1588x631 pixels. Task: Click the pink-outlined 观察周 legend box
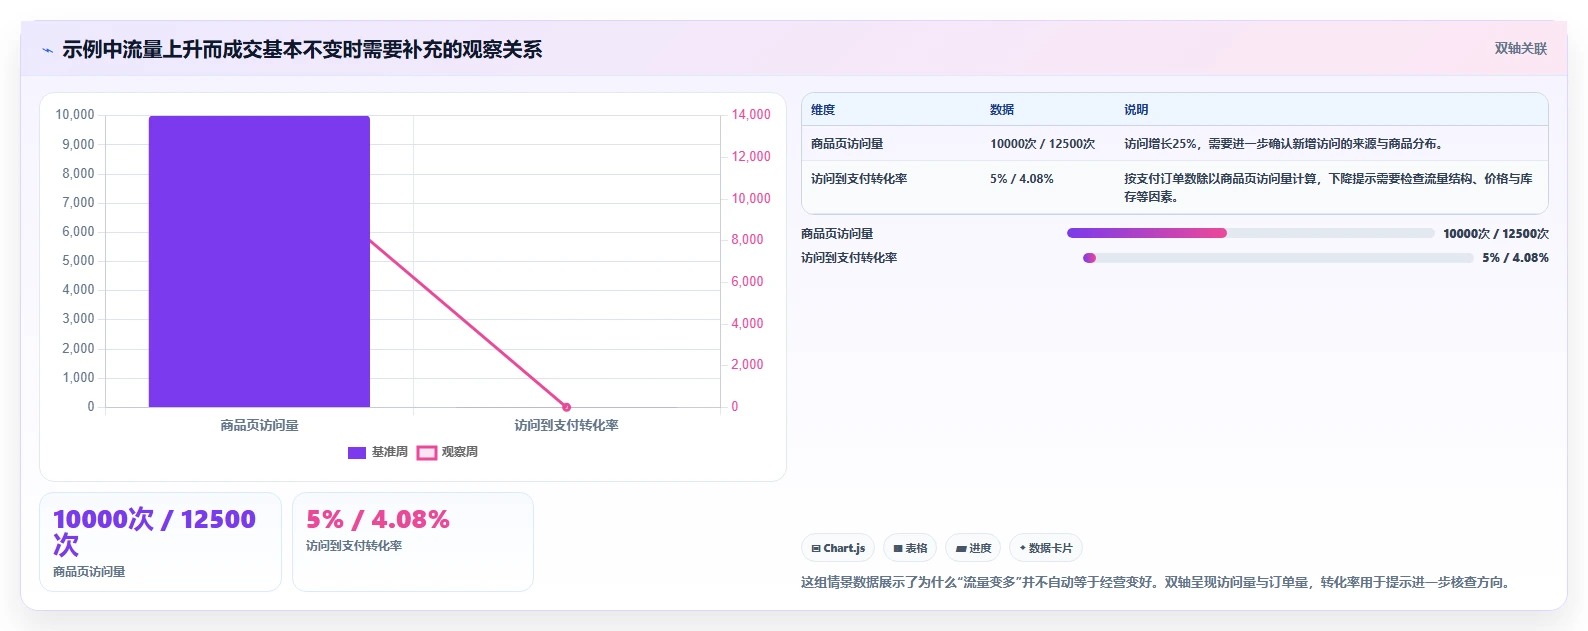427,453
